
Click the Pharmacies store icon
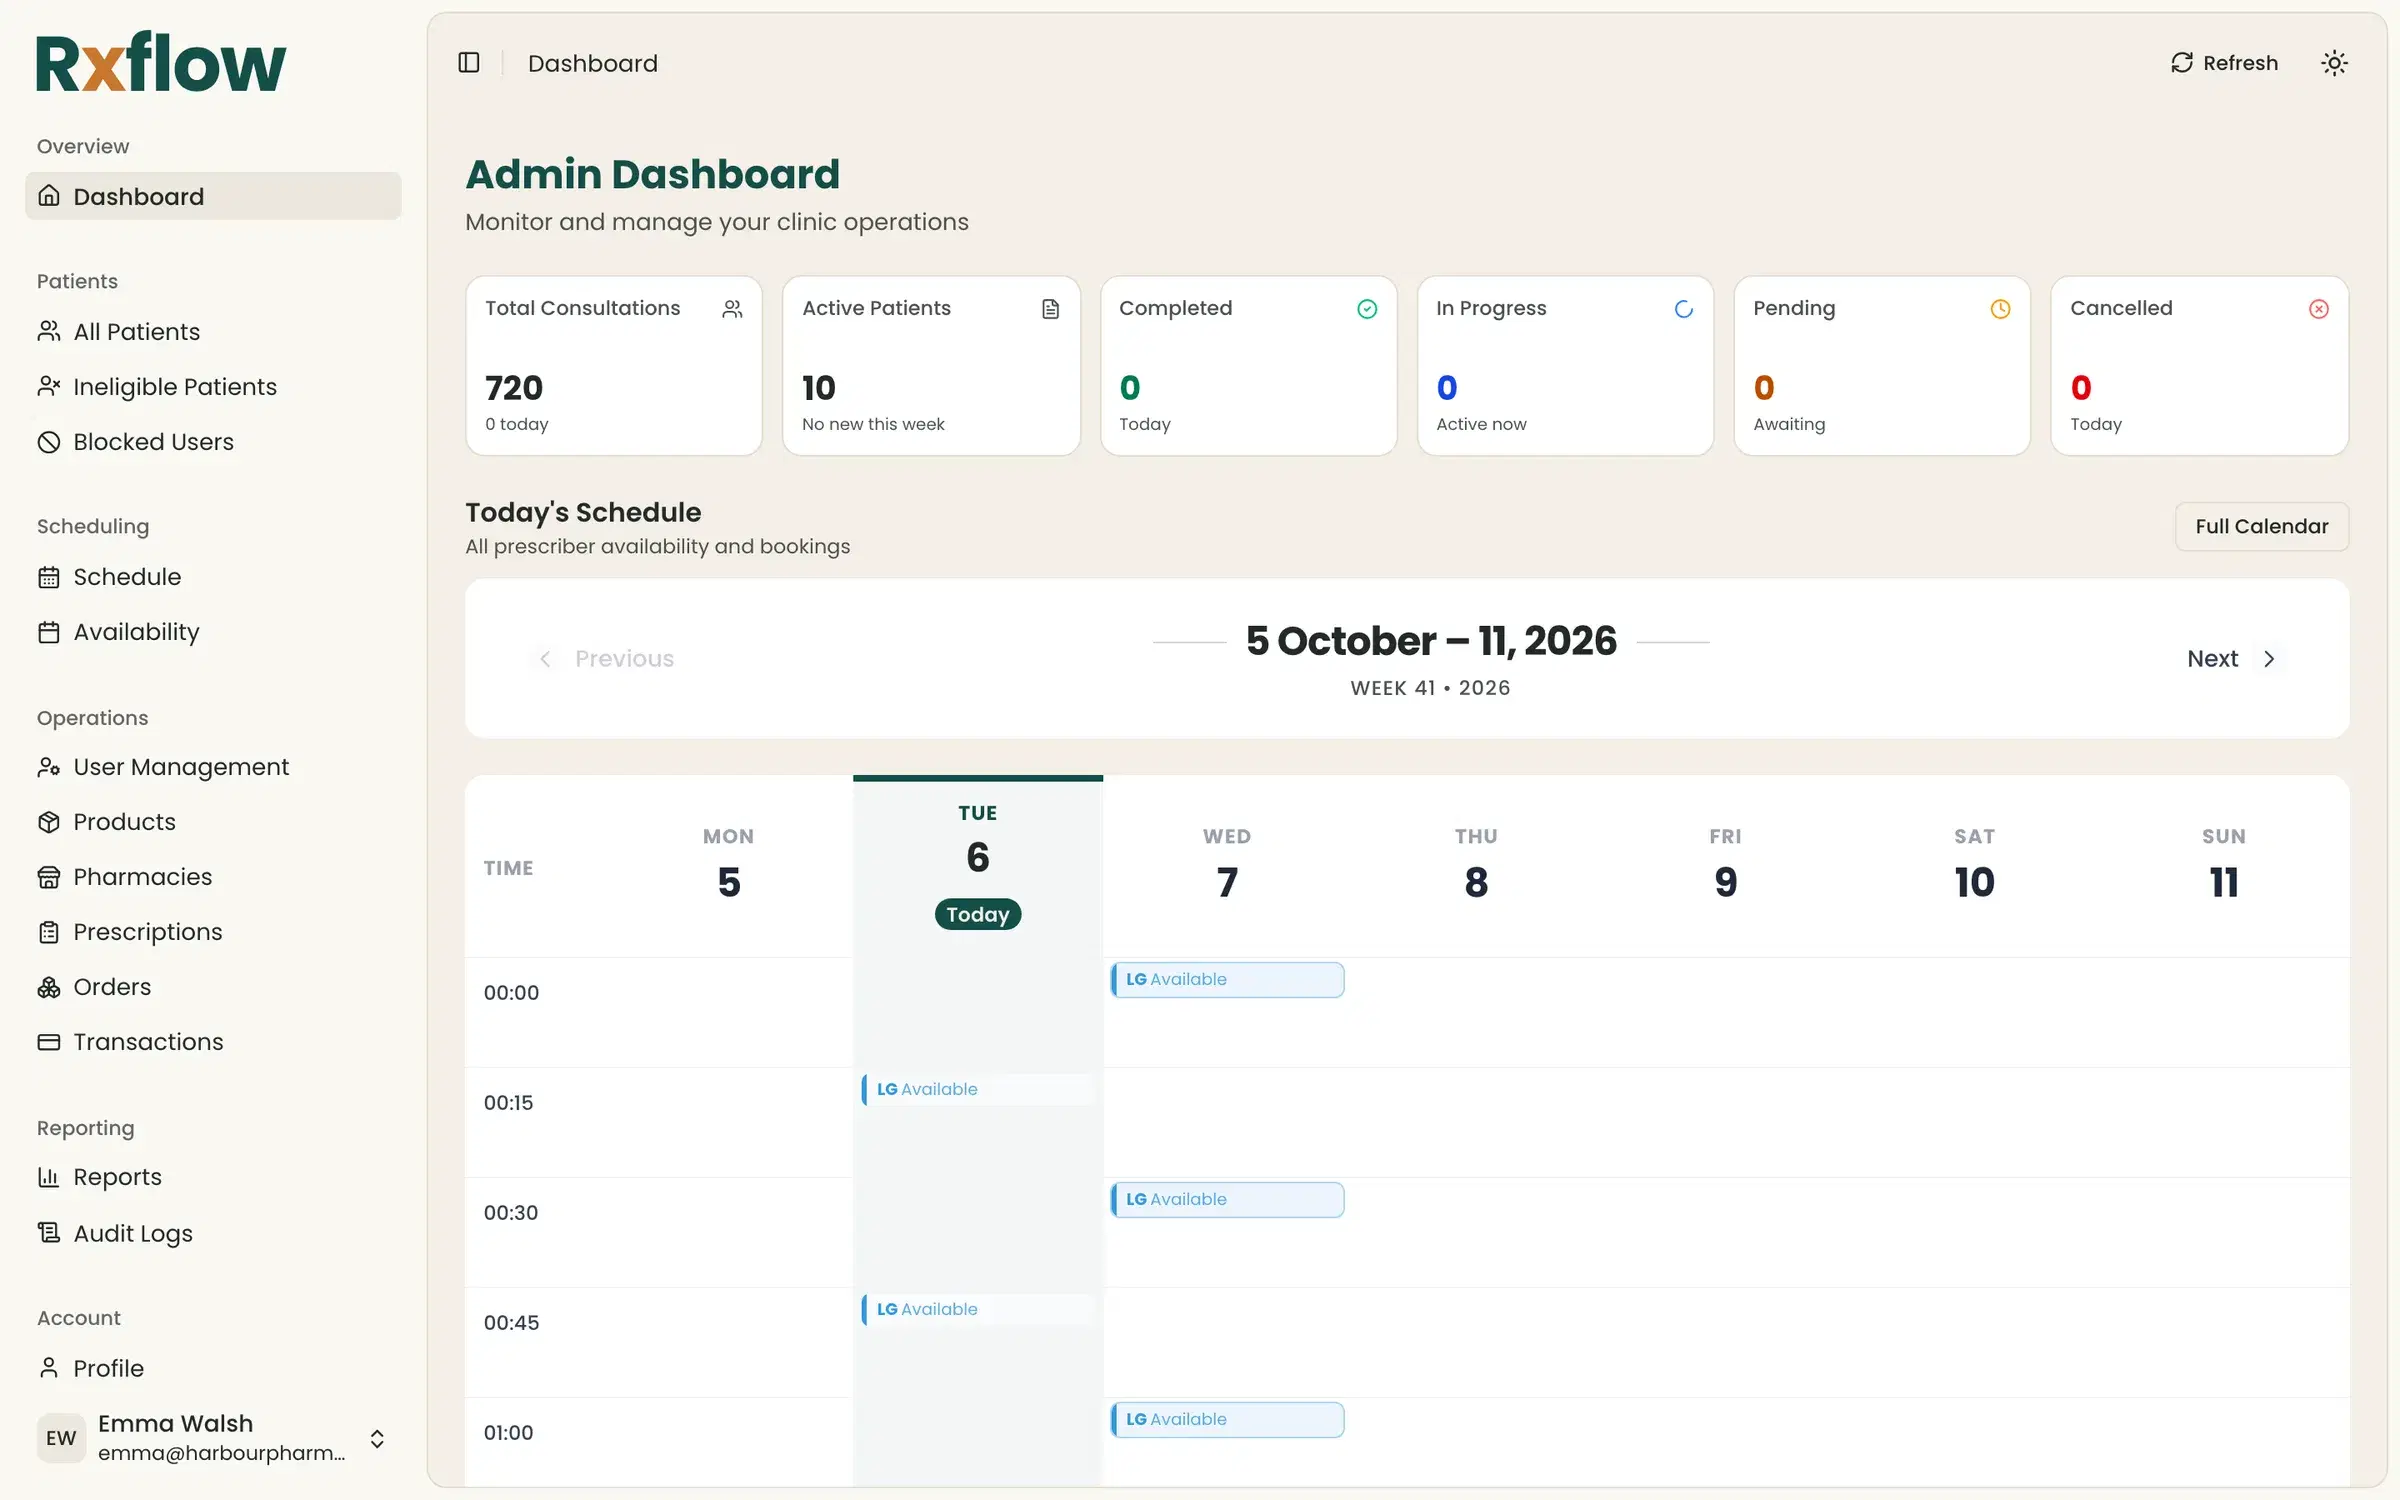(x=49, y=876)
